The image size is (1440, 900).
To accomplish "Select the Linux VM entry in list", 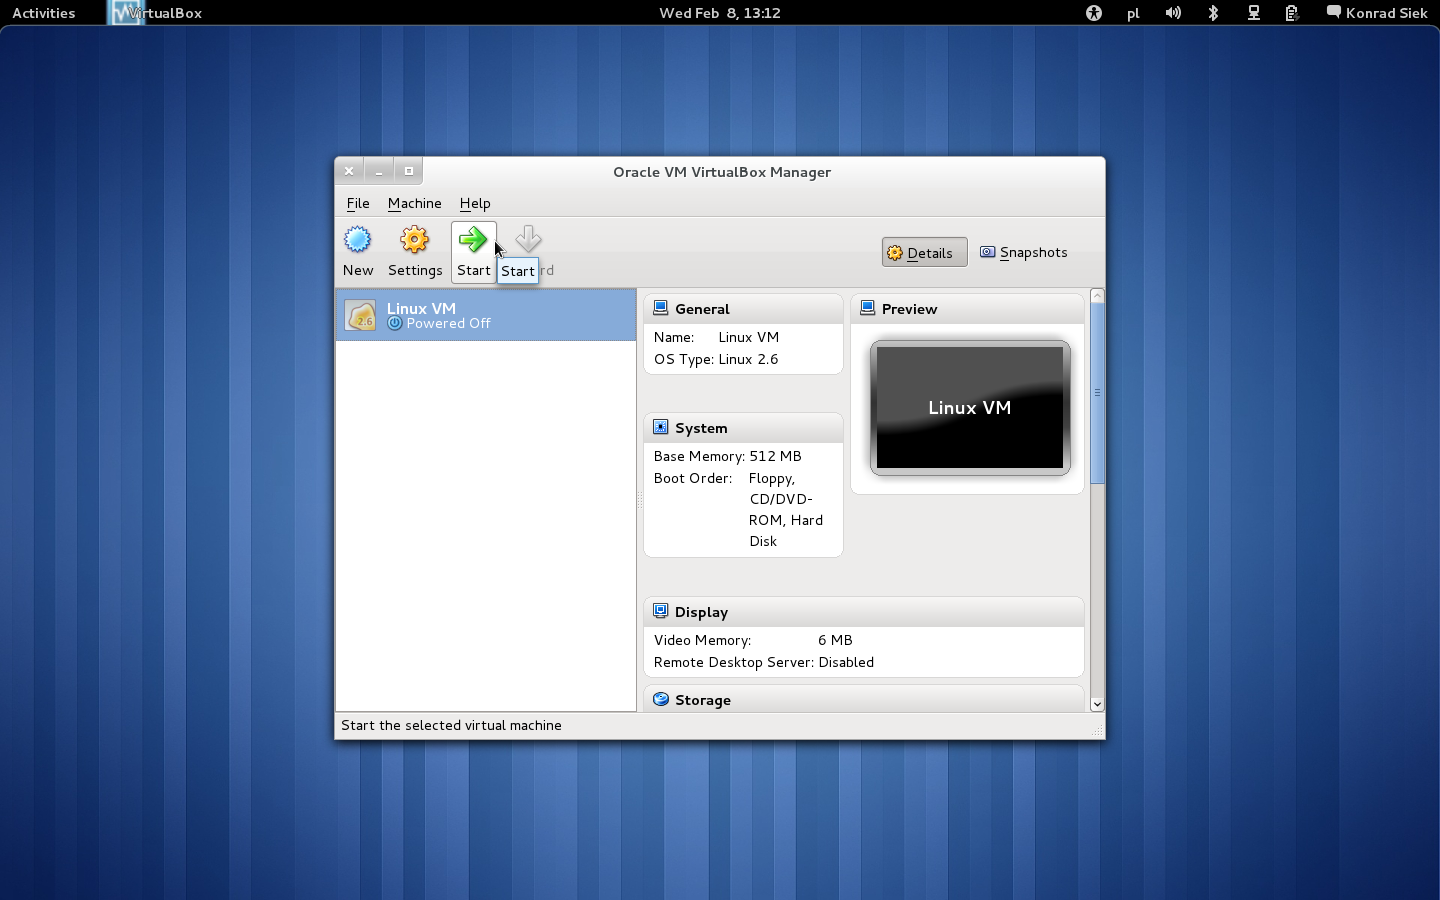I will tap(486, 315).
